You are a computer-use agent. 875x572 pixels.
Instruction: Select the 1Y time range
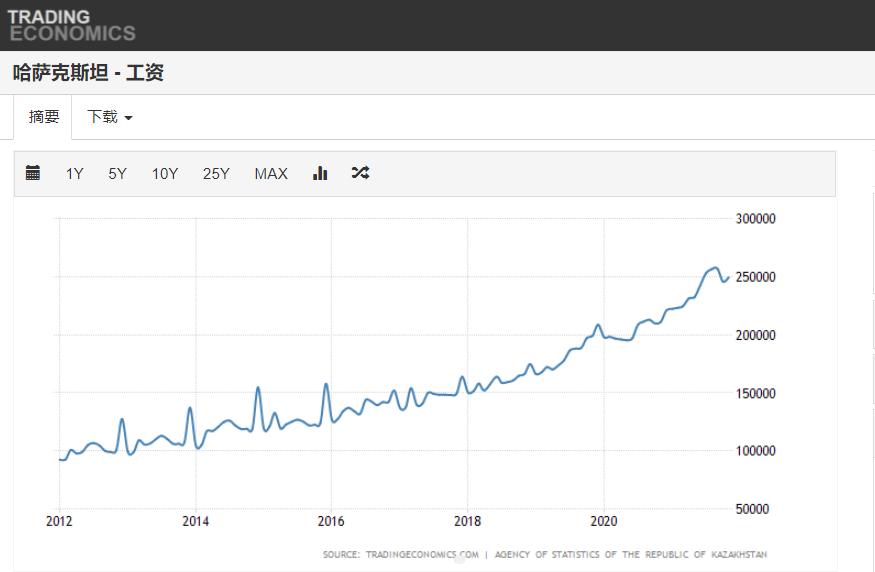click(75, 174)
